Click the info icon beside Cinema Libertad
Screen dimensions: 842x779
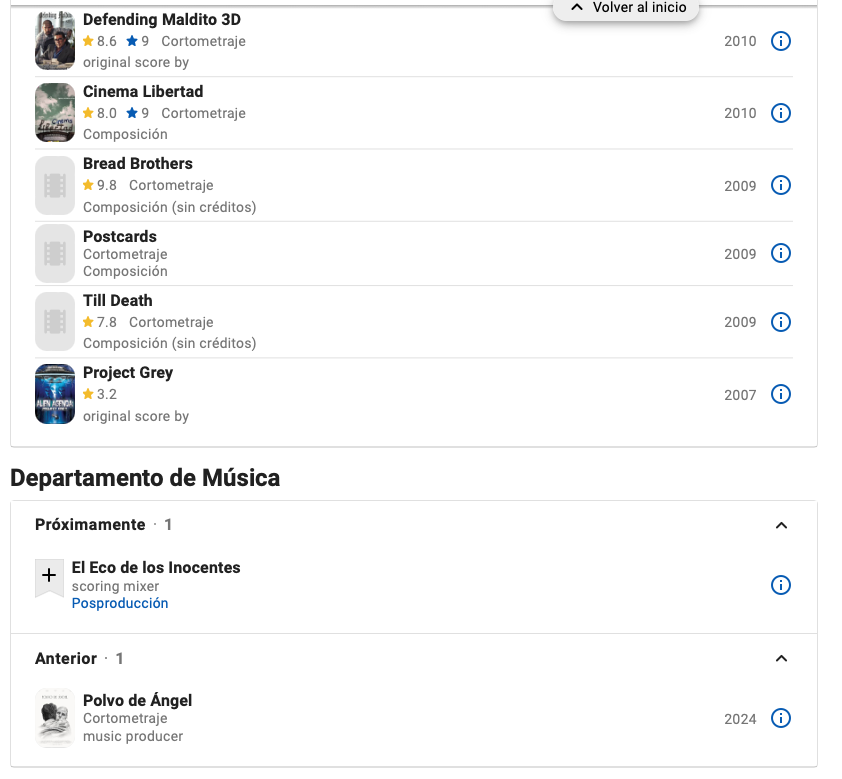[781, 113]
